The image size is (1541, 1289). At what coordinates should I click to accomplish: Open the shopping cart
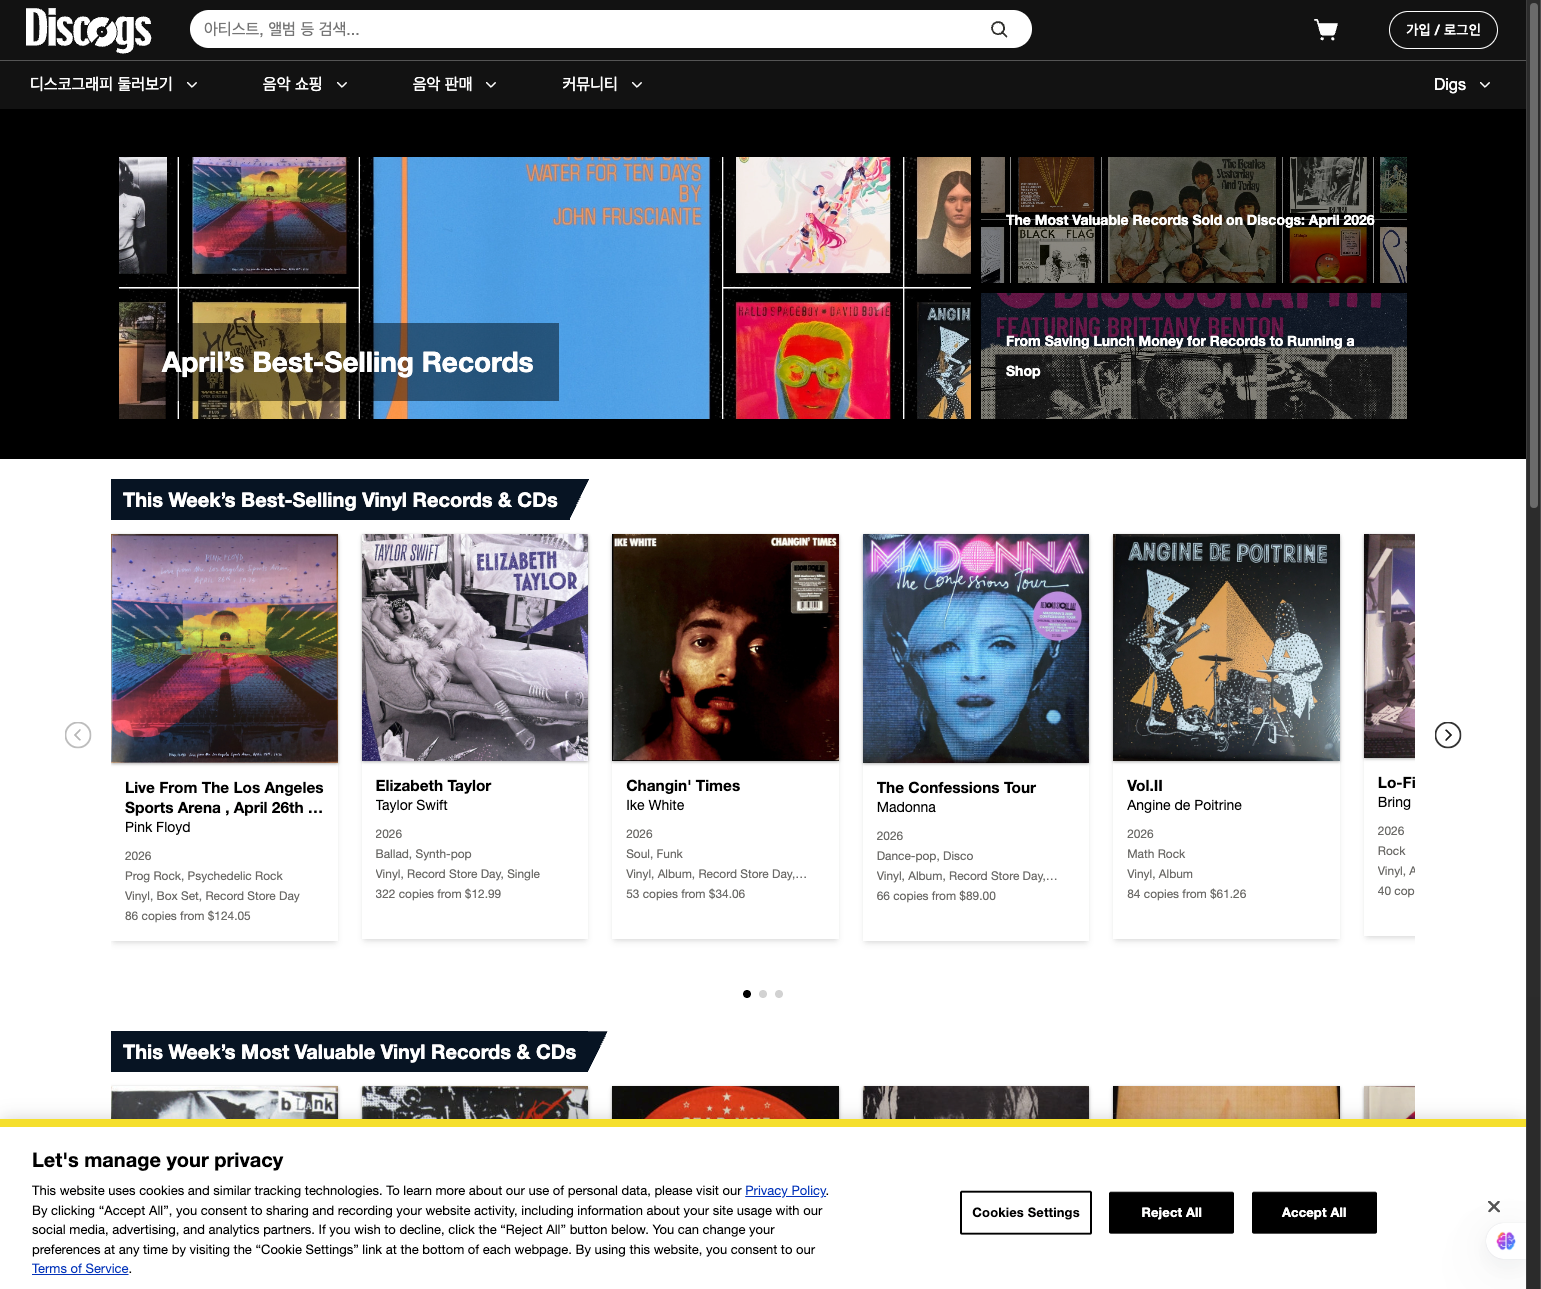coord(1326,30)
